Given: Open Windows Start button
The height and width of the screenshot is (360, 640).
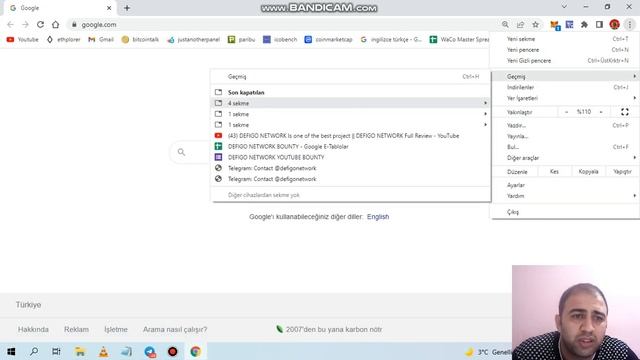Looking at the screenshot, I should click(11, 351).
